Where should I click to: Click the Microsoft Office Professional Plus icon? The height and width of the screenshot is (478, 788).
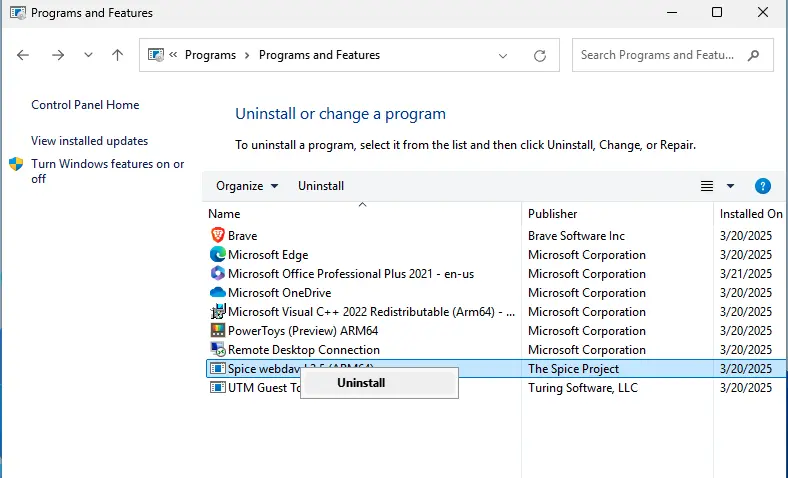[218, 274]
